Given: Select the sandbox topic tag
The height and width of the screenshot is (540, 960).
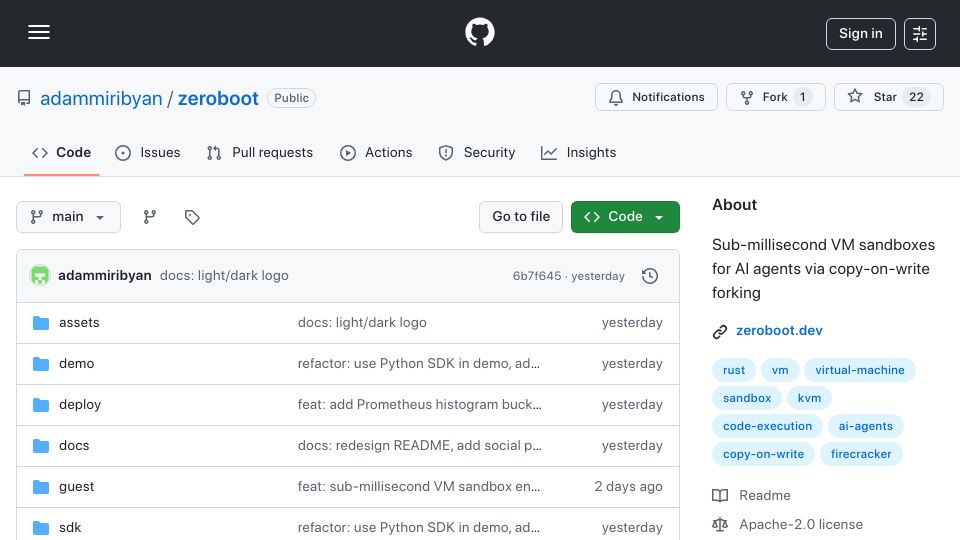Looking at the screenshot, I should pyautogui.click(x=747, y=398).
